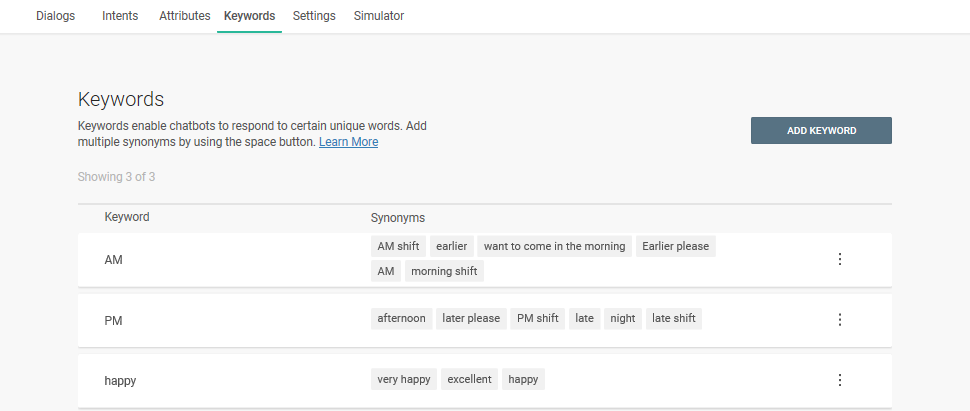Switch to the Intents tab
This screenshot has width=970, height=411.
pyautogui.click(x=120, y=16)
